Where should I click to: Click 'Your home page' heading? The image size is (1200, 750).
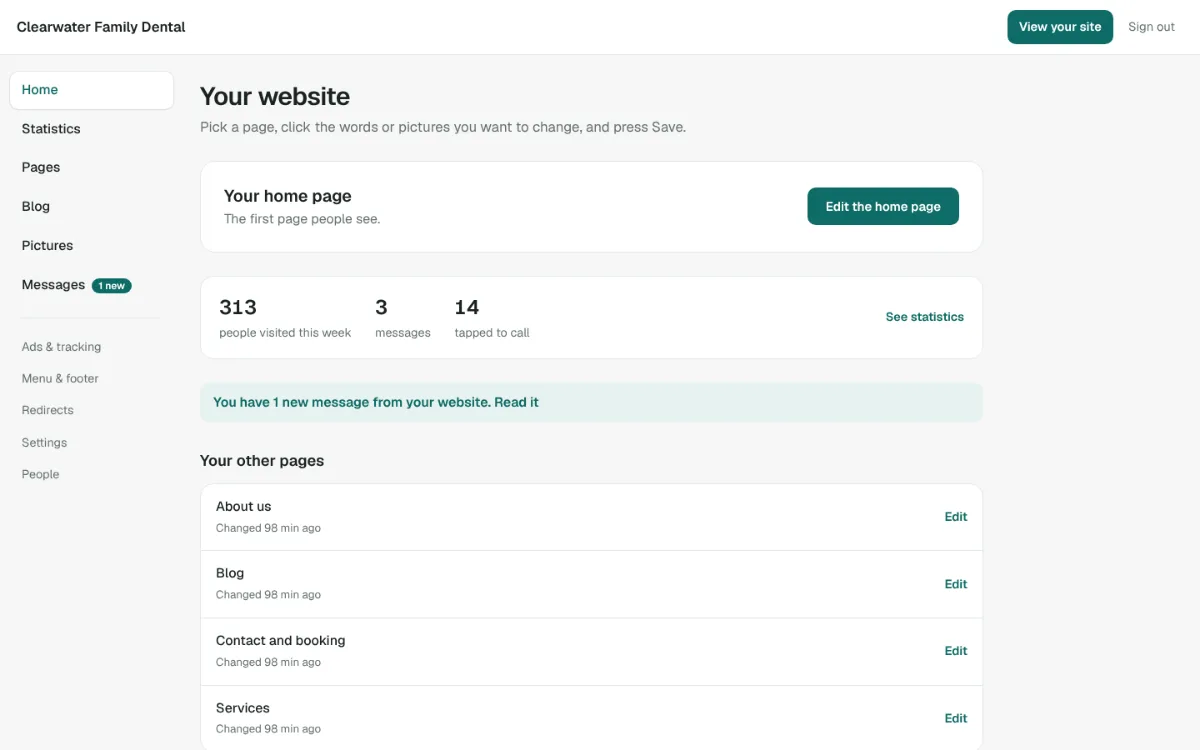(288, 196)
